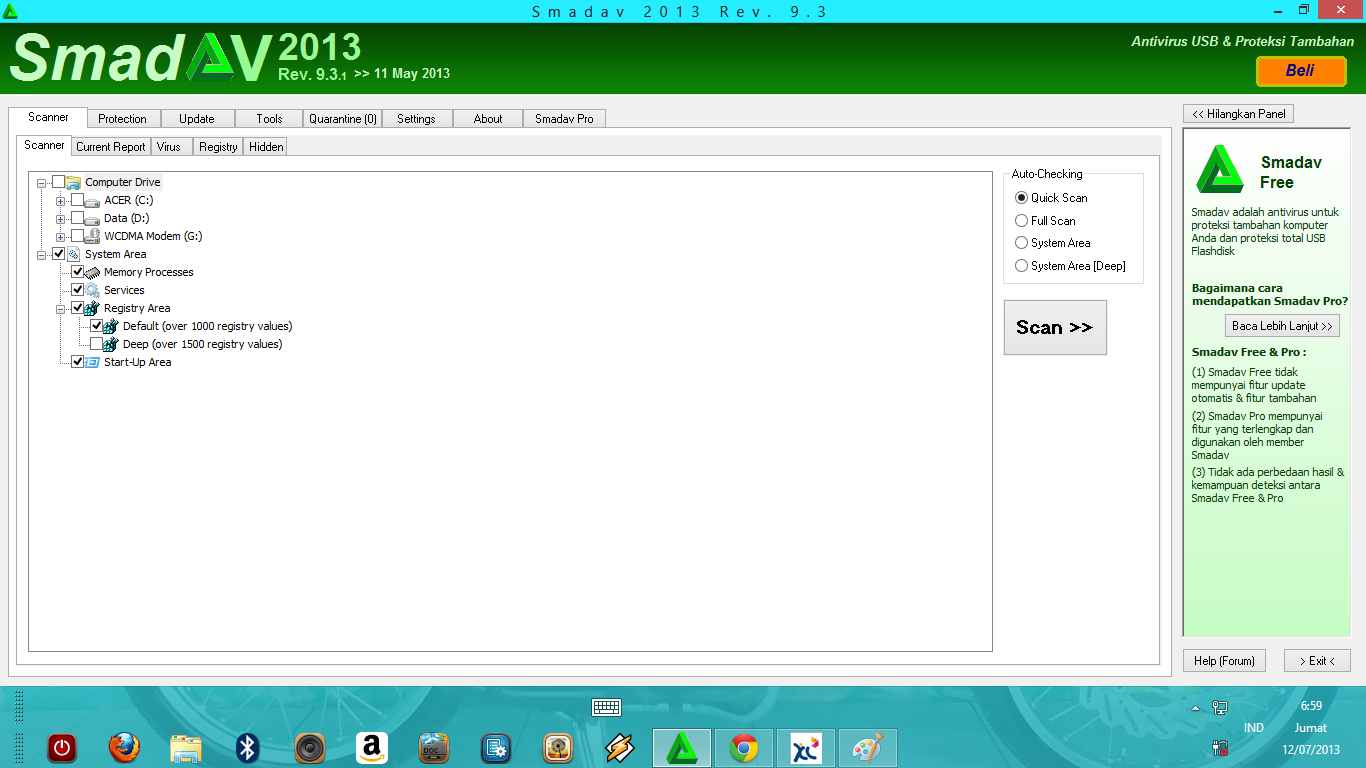Collapse the System Area tree node

[x=41, y=254]
